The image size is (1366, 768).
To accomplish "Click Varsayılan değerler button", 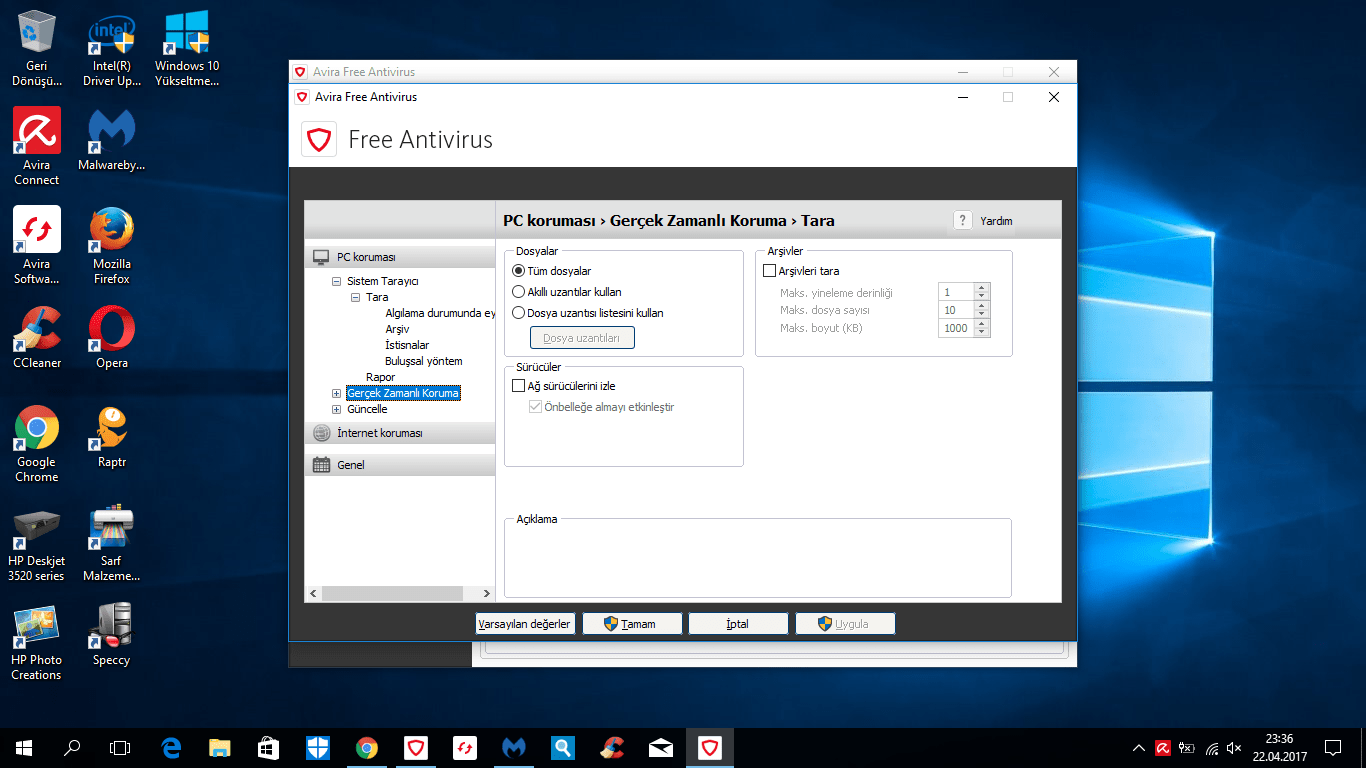I will (524, 624).
